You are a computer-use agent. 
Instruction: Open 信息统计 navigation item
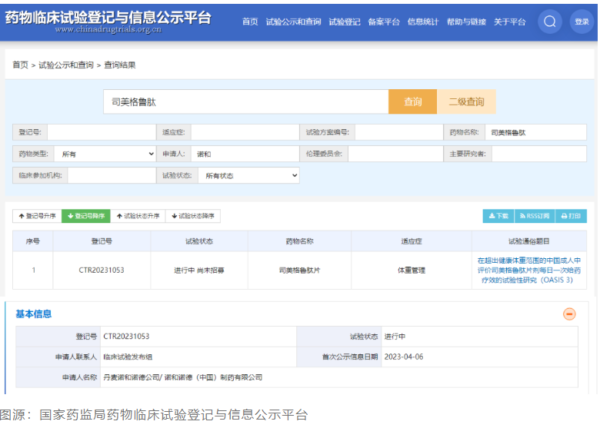pos(423,22)
